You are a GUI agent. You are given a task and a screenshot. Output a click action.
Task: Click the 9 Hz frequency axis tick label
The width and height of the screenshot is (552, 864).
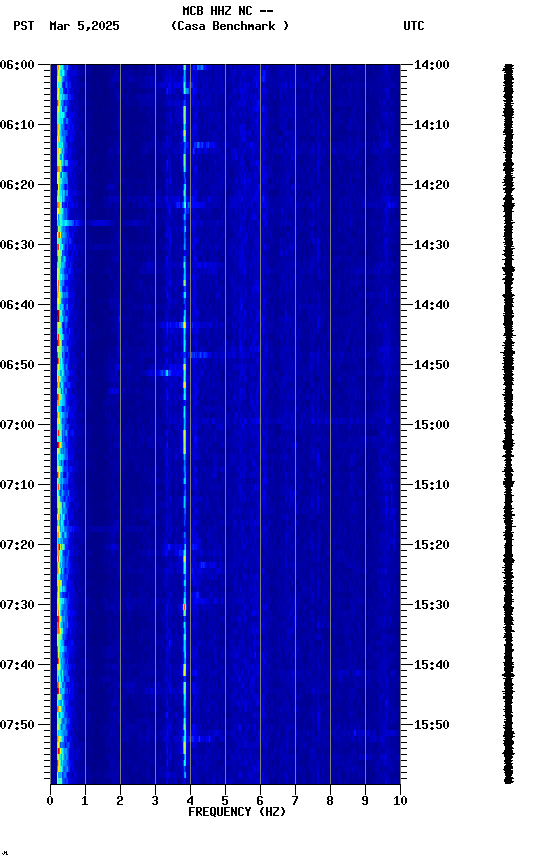[365, 801]
